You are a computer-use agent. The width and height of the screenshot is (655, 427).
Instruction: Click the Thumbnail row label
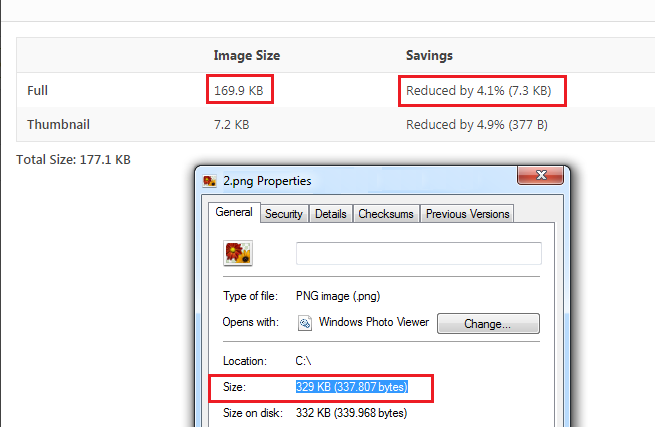point(58,125)
